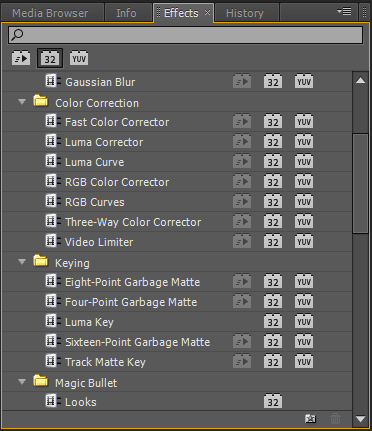Click the scroll up arrow
Viewport: 372px width, 431px height.
pyautogui.click(x=360, y=80)
